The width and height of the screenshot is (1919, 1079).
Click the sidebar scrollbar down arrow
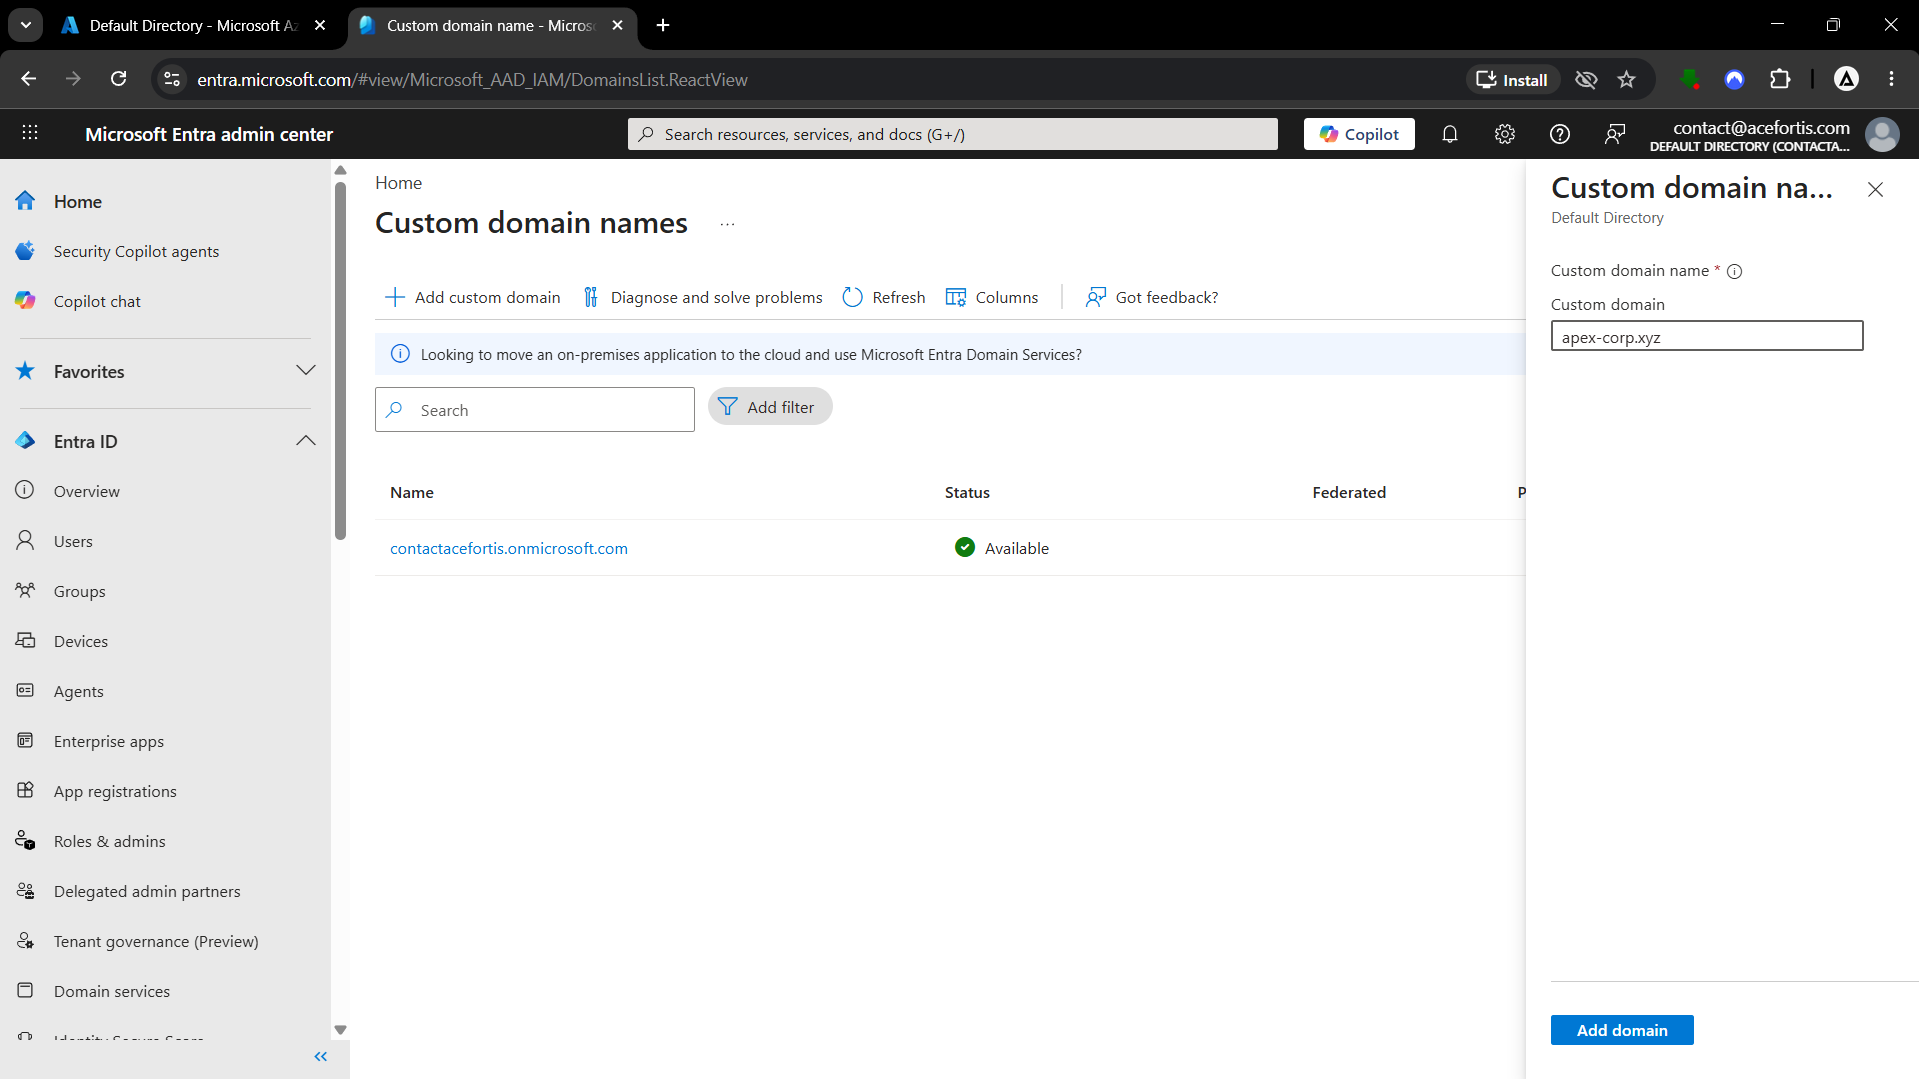[340, 1029]
